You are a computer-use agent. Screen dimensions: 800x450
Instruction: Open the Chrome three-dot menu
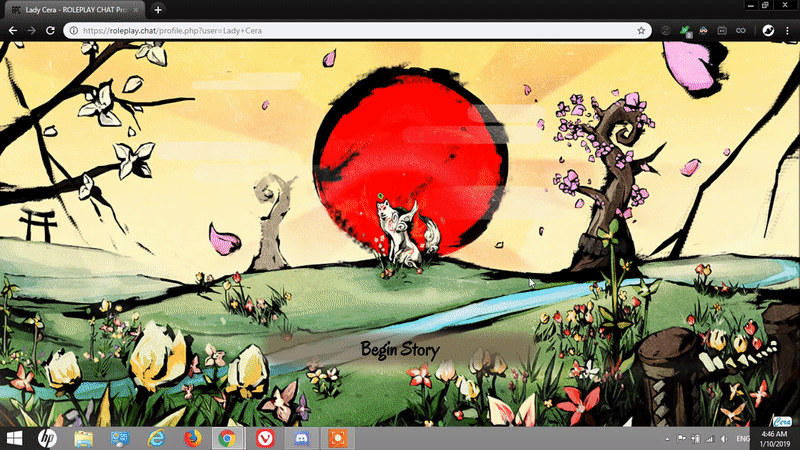pos(787,31)
